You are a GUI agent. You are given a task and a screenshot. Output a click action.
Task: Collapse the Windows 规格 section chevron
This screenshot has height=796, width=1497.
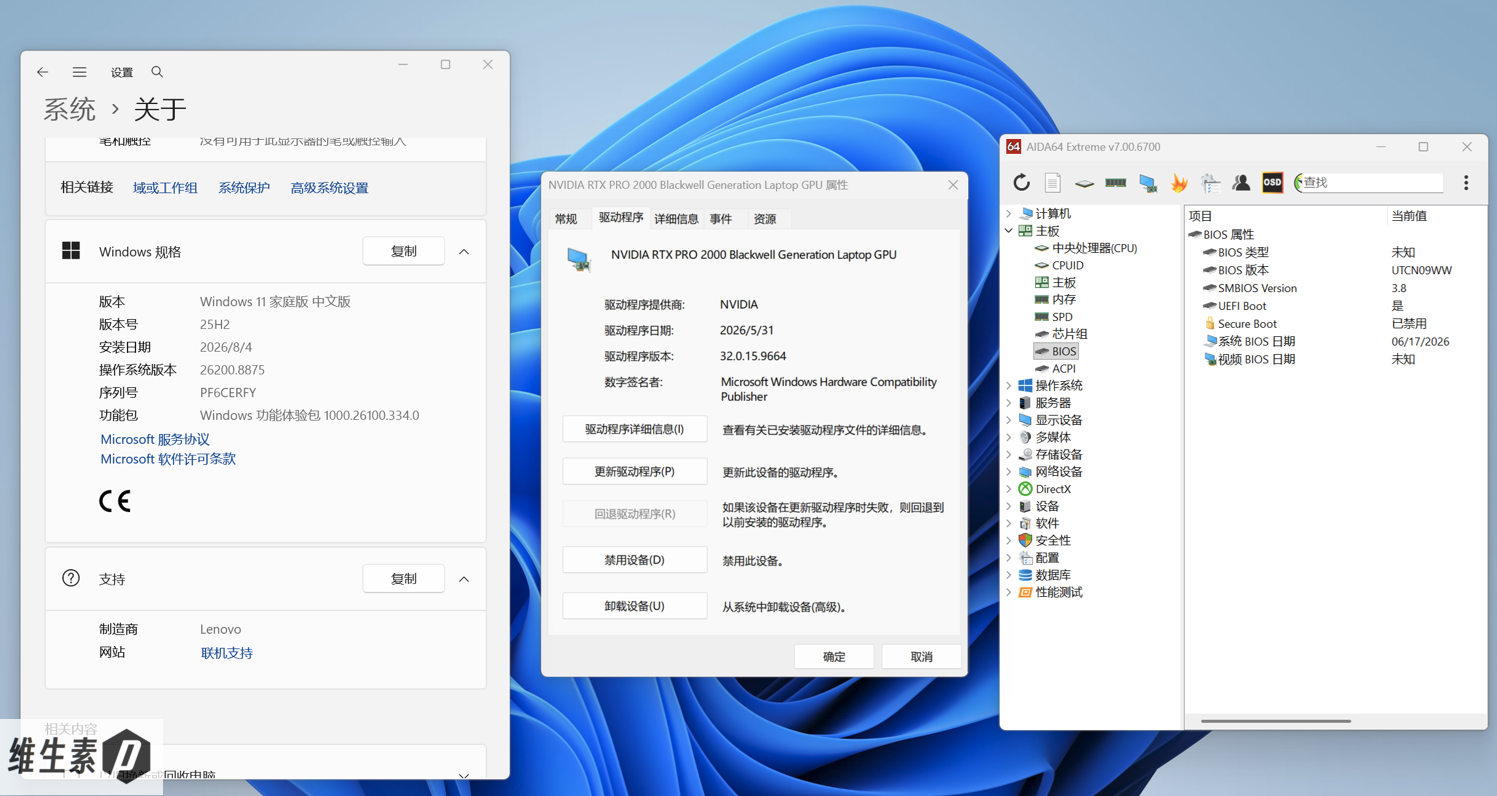pyautogui.click(x=464, y=252)
